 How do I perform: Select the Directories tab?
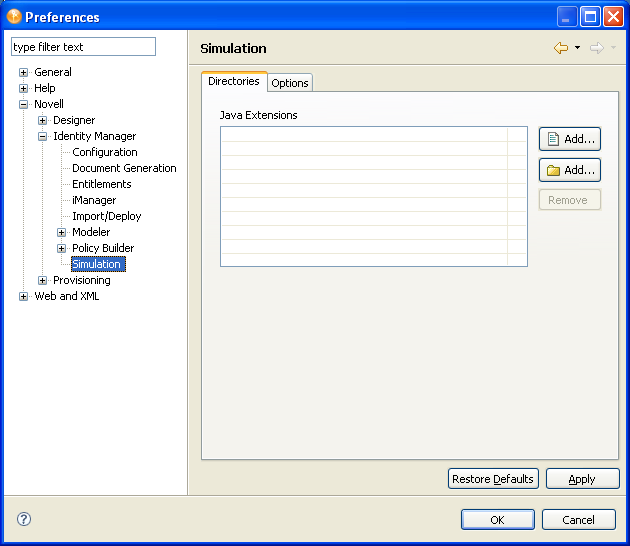point(234,81)
